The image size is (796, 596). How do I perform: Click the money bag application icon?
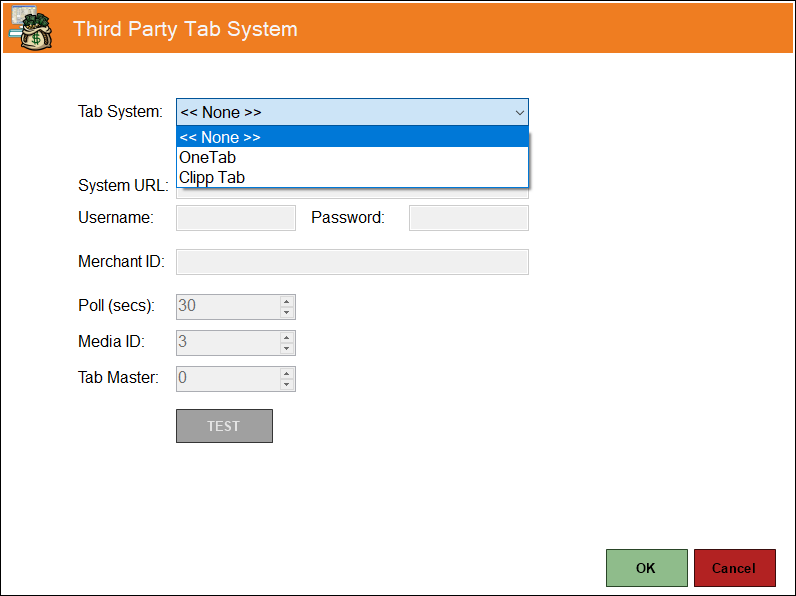[x=30, y=28]
